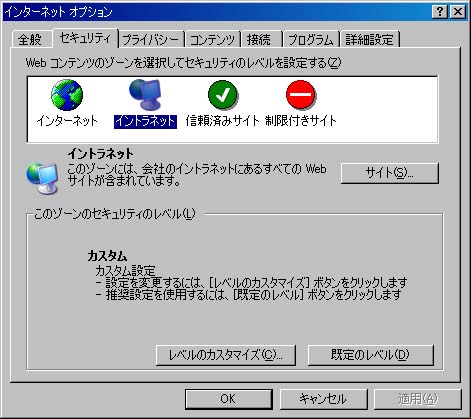This screenshot has height=419, width=471.
Task: Select the イントラネット zone computer icon
Action: tap(145, 95)
